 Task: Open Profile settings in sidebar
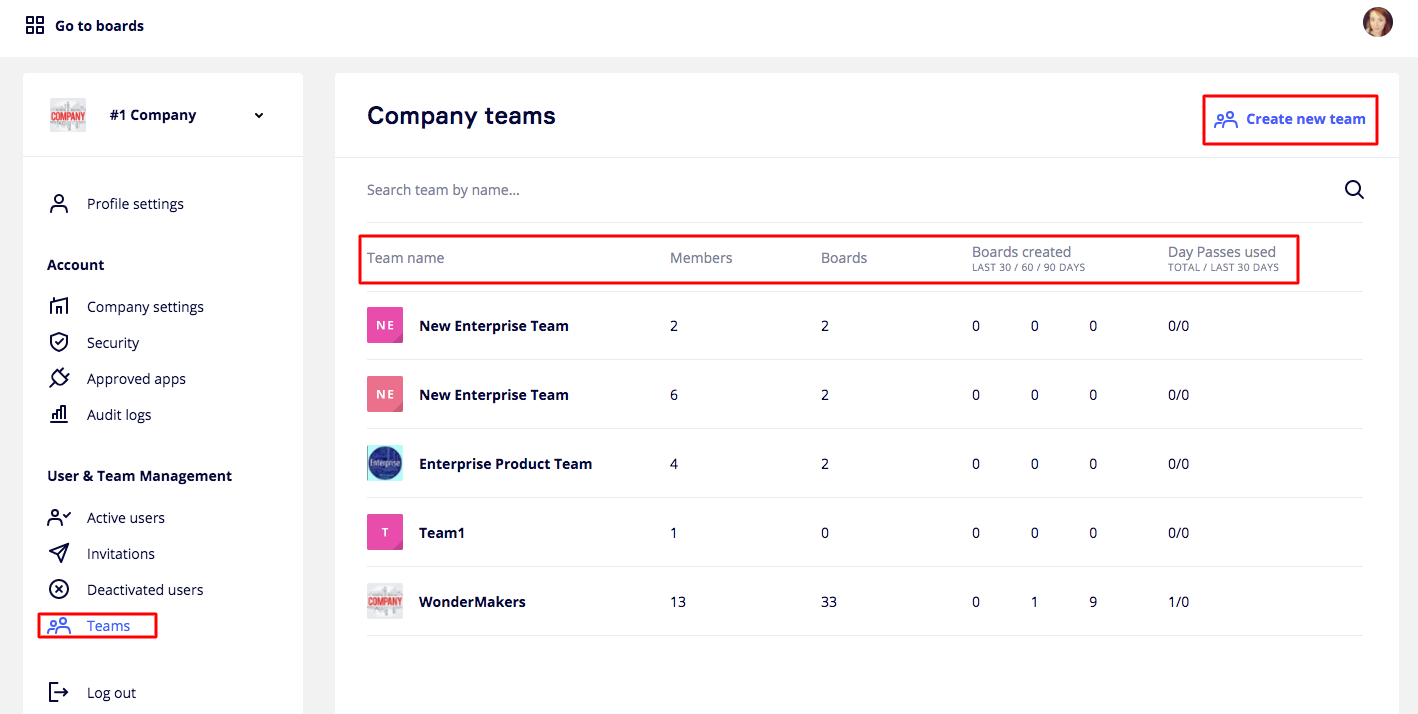(135, 204)
